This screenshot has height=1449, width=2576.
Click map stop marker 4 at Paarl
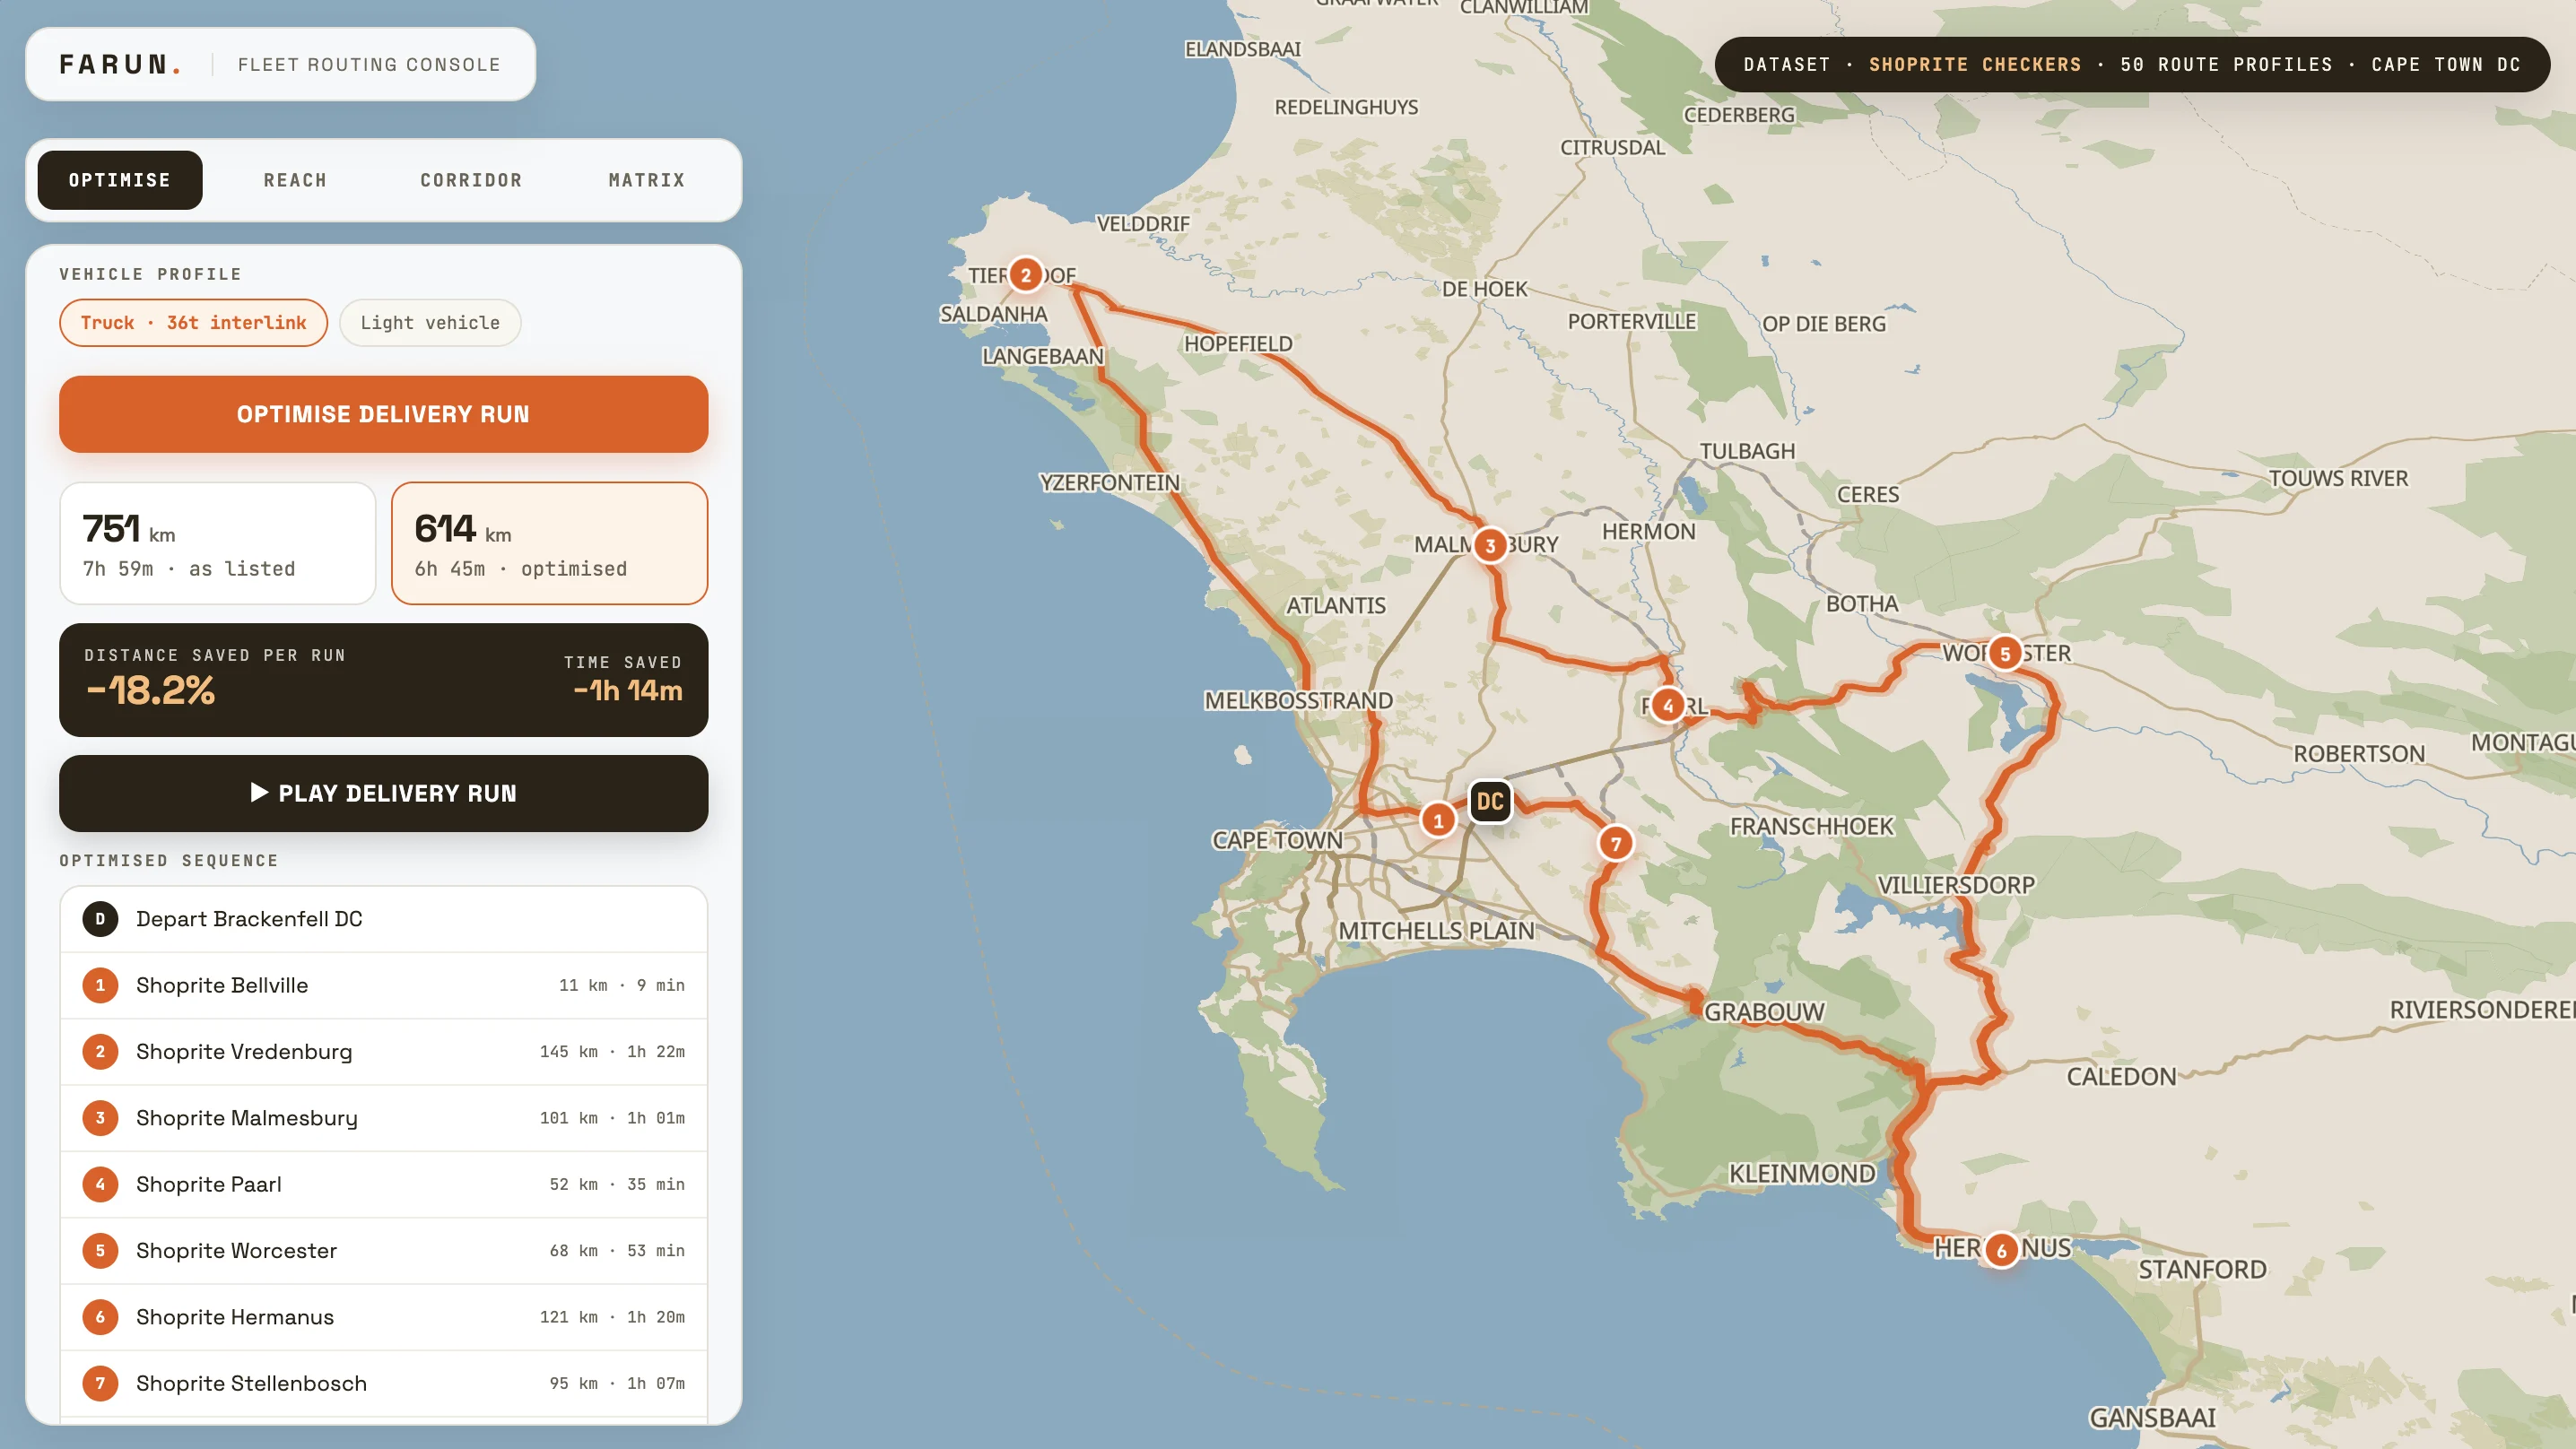pos(1667,706)
